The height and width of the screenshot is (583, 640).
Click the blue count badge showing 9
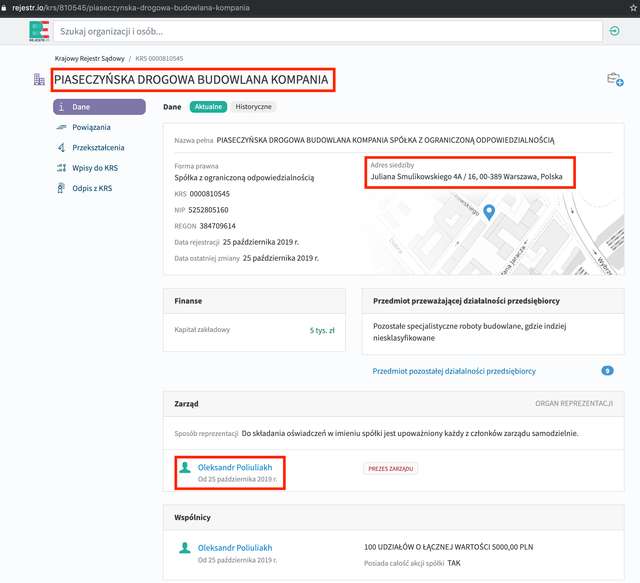(607, 371)
